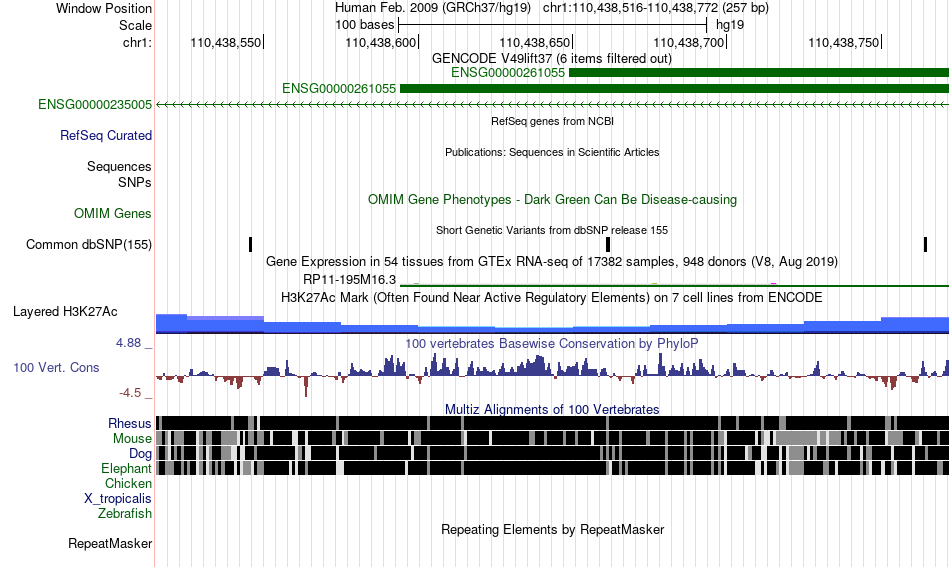
Task: Select the Rhesus alignment row label
Action: tap(130, 423)
